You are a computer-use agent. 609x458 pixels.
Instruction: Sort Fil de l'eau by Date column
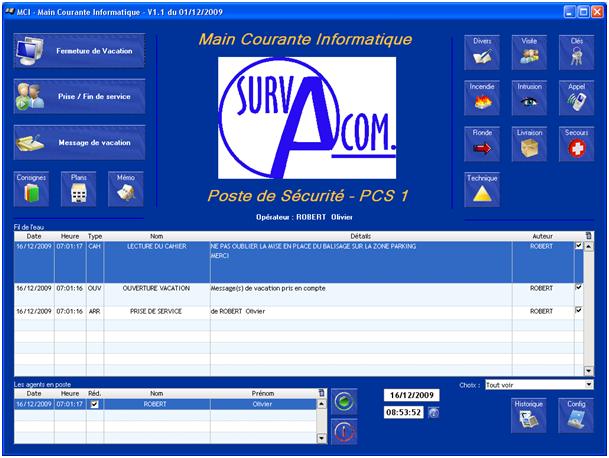click(x=34, y=236)
